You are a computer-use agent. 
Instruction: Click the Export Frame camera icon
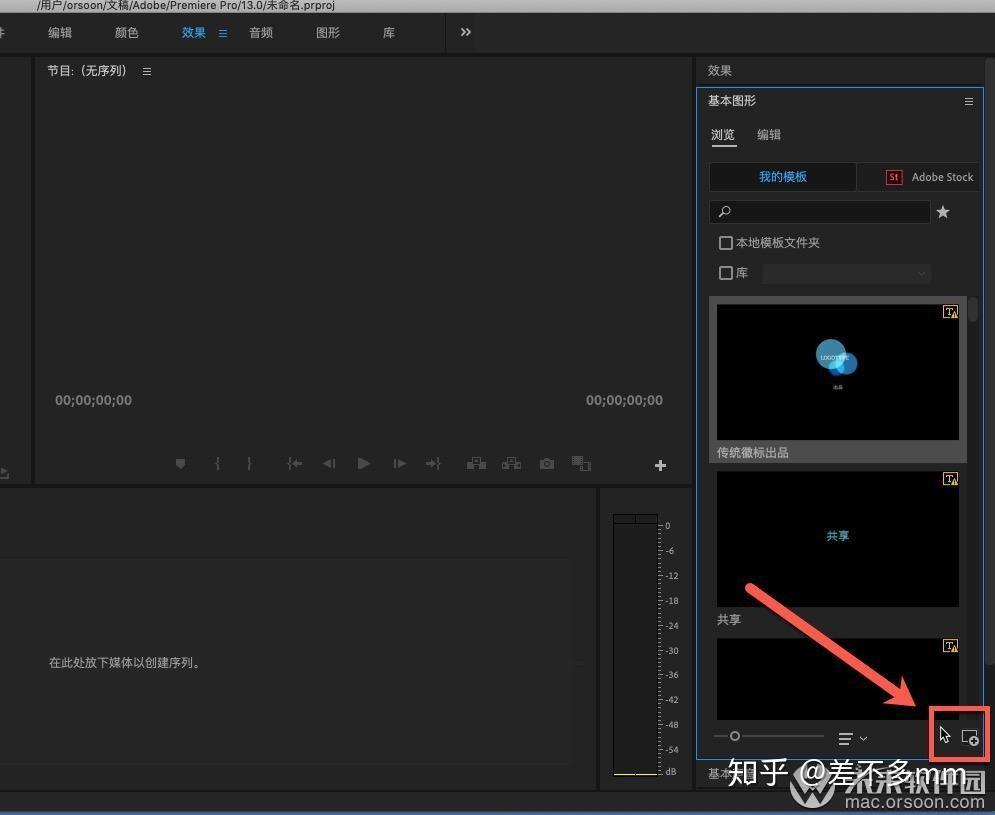pyautogui.click(x=546, y=463)
